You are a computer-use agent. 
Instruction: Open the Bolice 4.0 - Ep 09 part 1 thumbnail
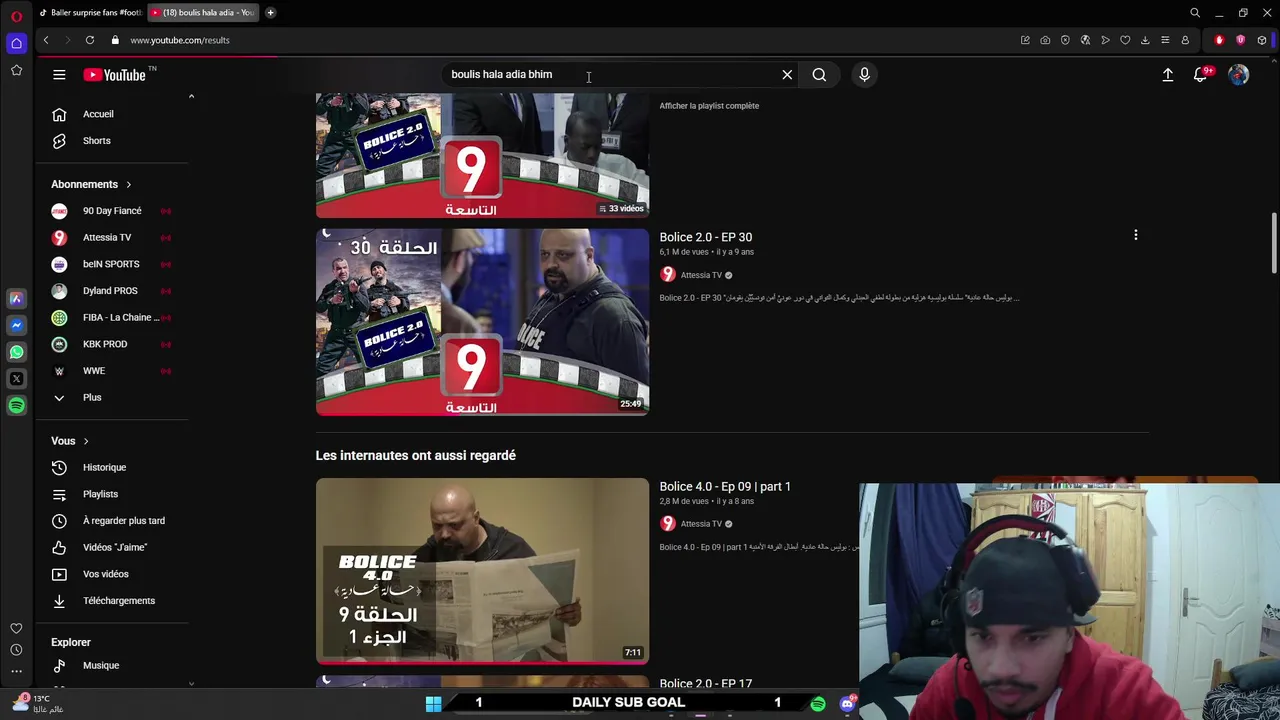[x=482, y=571]
